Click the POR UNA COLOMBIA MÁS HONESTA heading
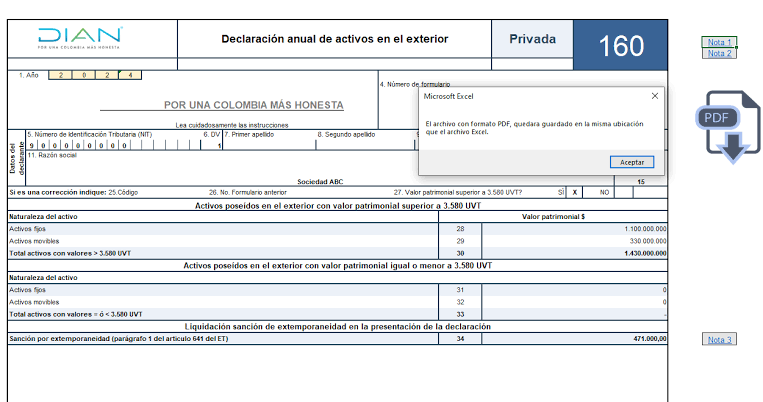The image size is (763, 402). [x=254, y=105]
